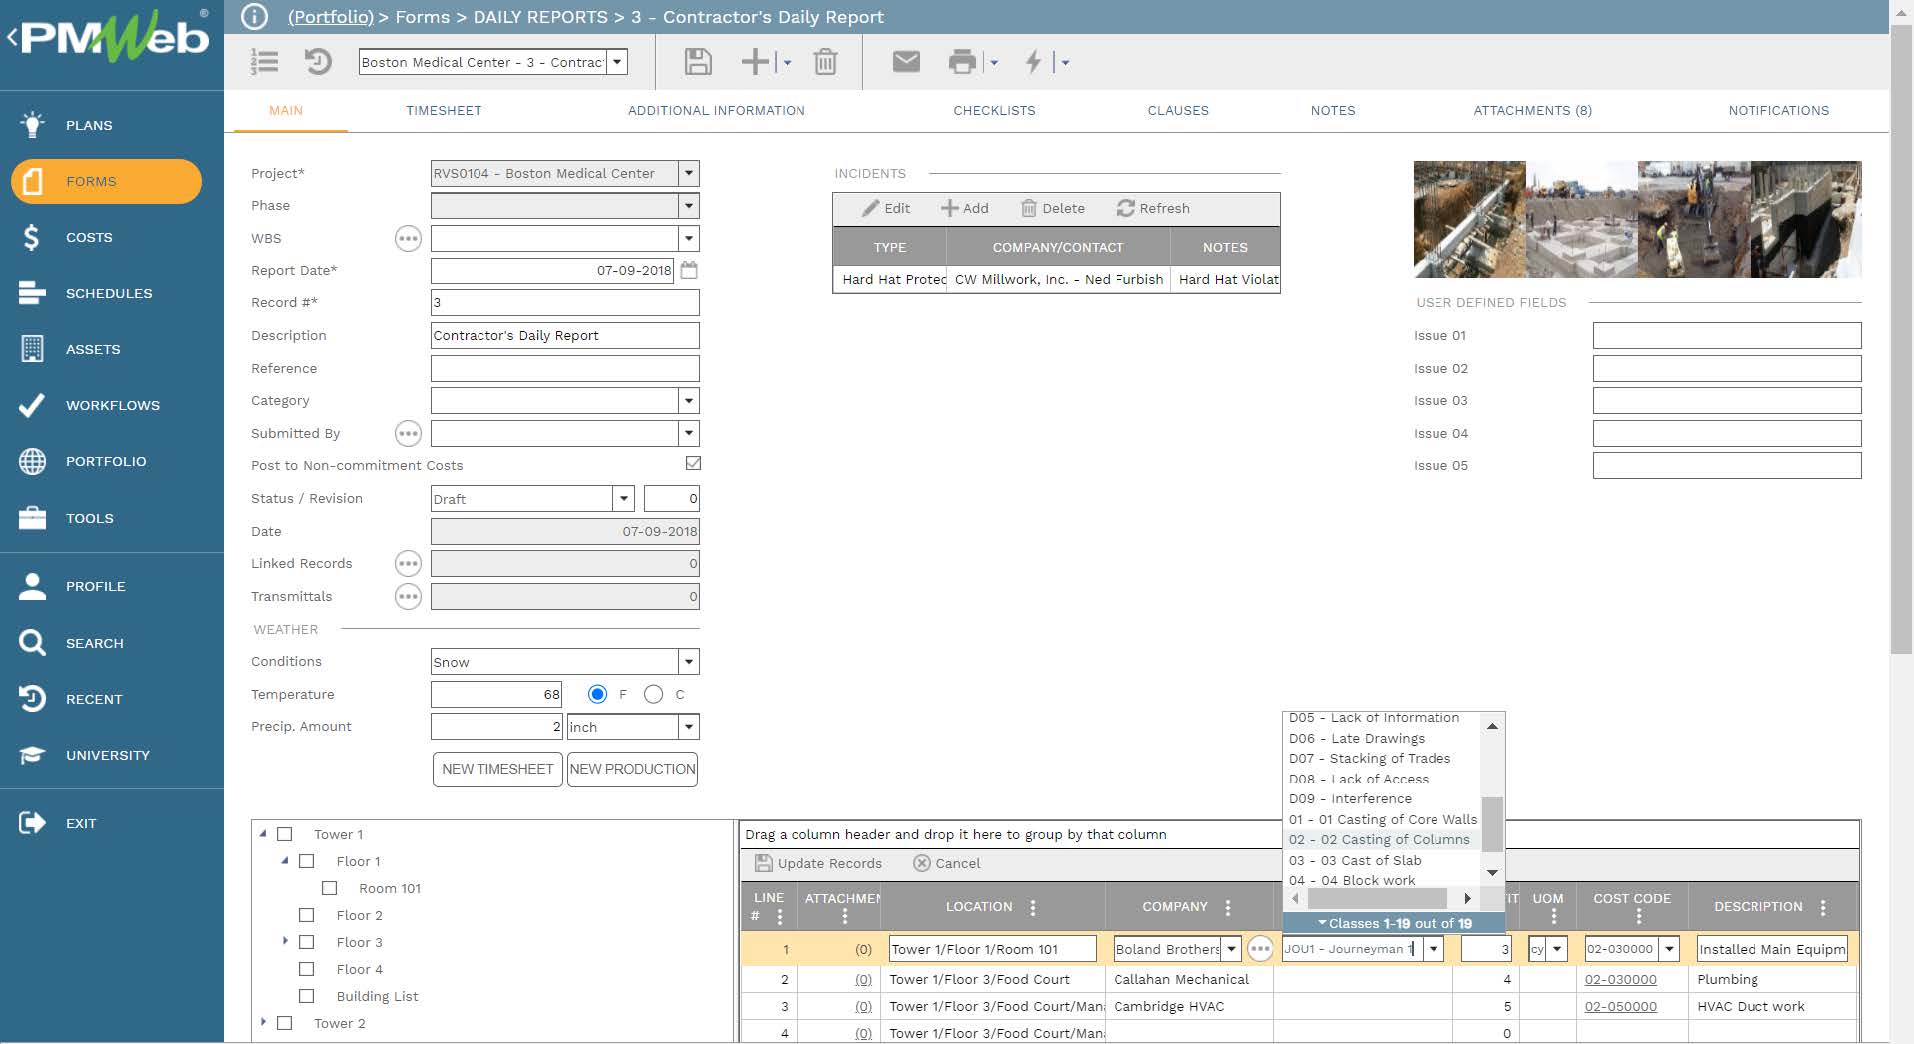Delete record using trash icon
This screenshot has width=1914, height=1044.
825,62
